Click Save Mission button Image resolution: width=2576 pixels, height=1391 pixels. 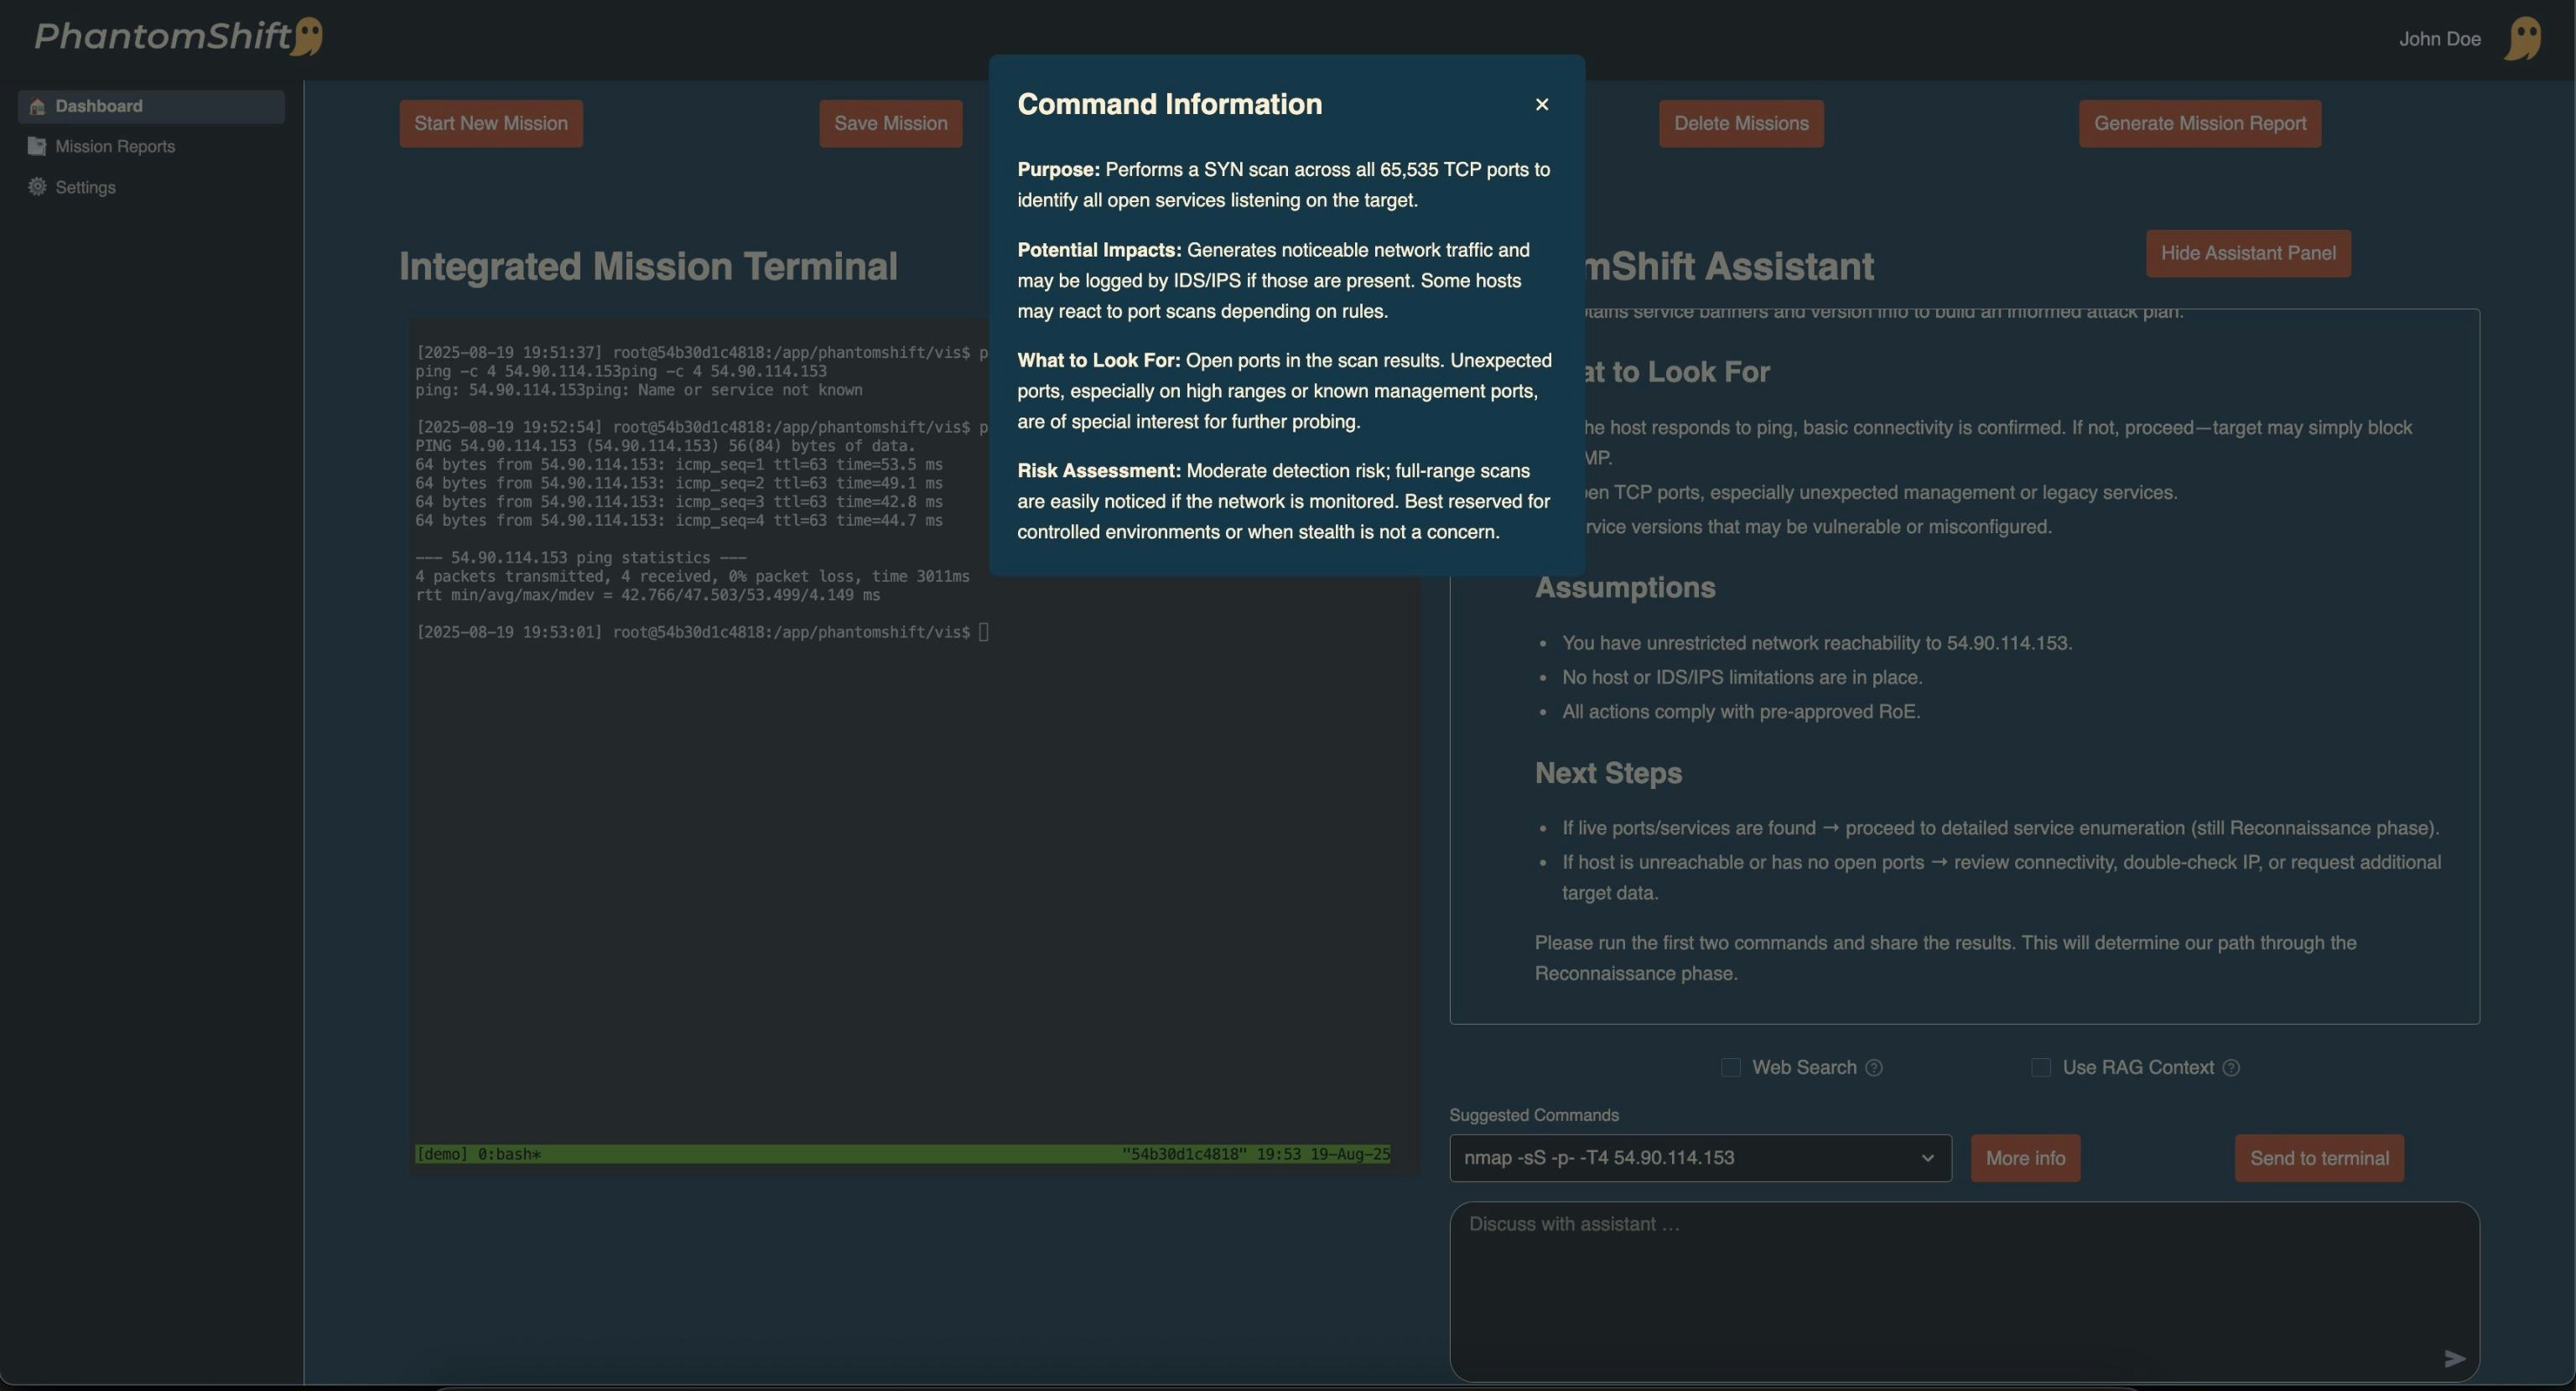click(x=891, y=124)
